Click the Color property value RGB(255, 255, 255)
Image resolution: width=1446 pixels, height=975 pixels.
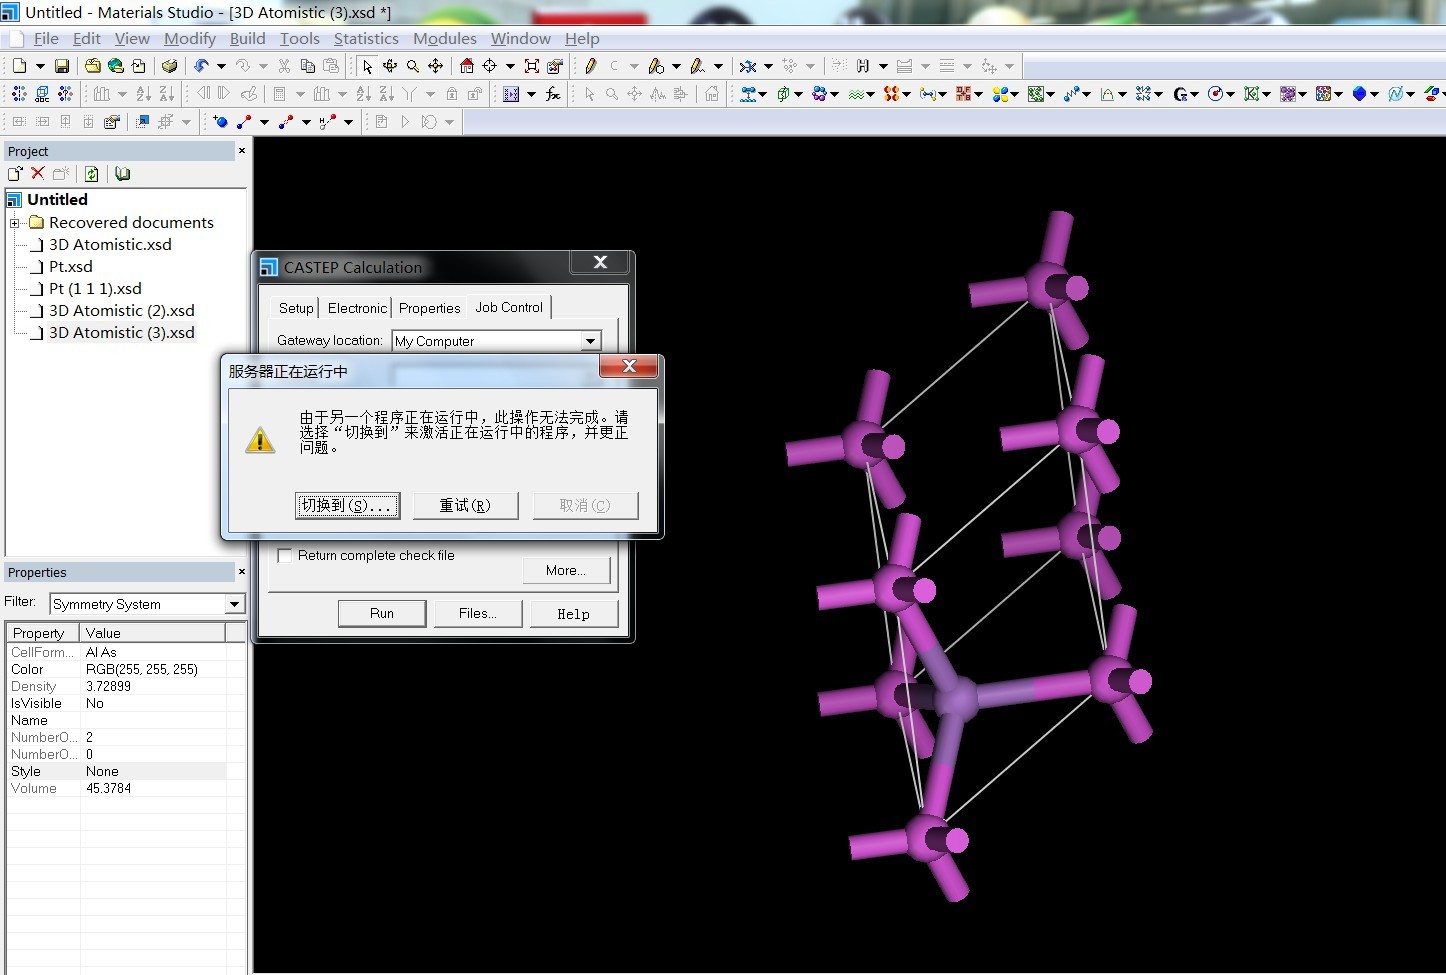[142, 669]
